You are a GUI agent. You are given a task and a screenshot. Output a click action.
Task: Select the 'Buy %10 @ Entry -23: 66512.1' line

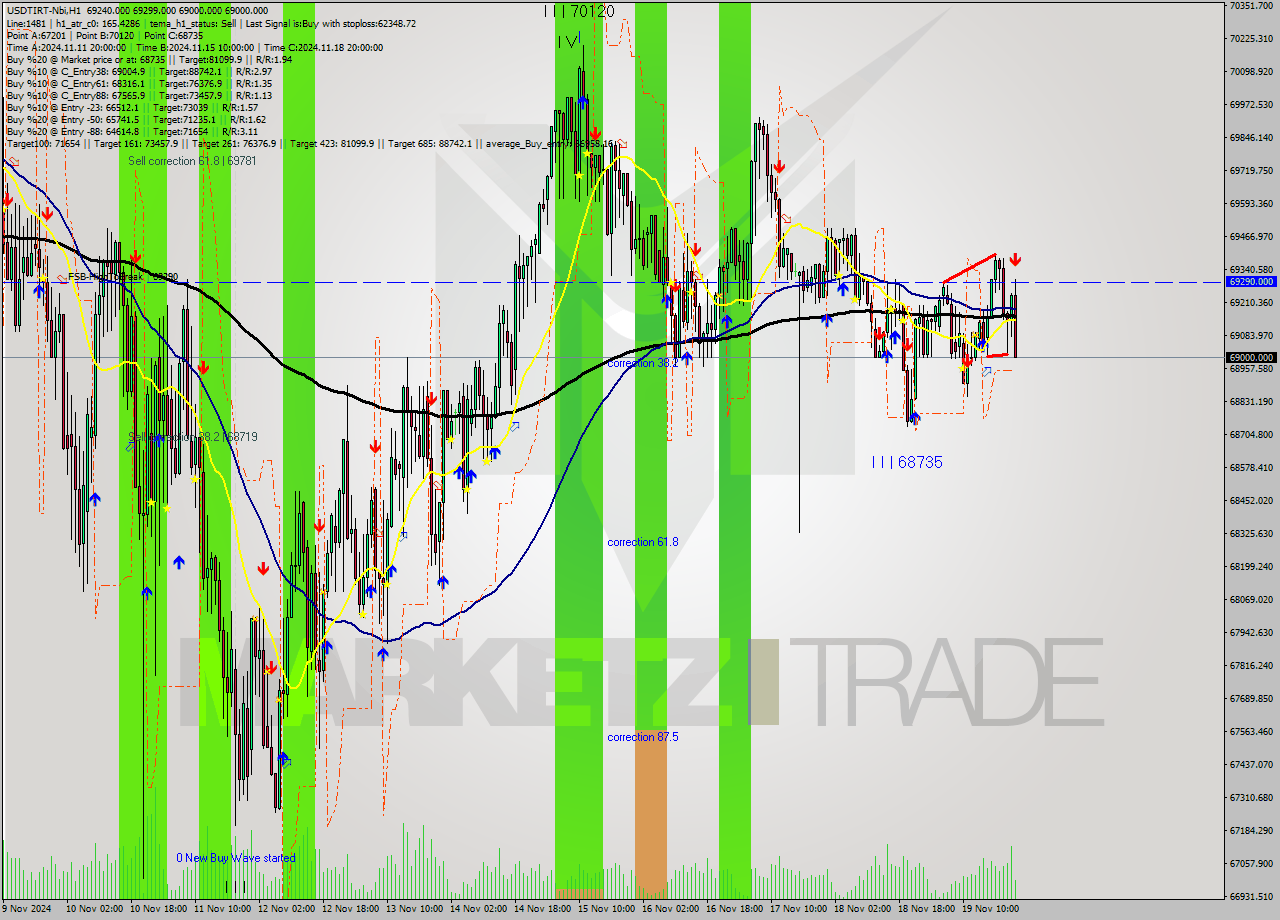click(132, 107)
